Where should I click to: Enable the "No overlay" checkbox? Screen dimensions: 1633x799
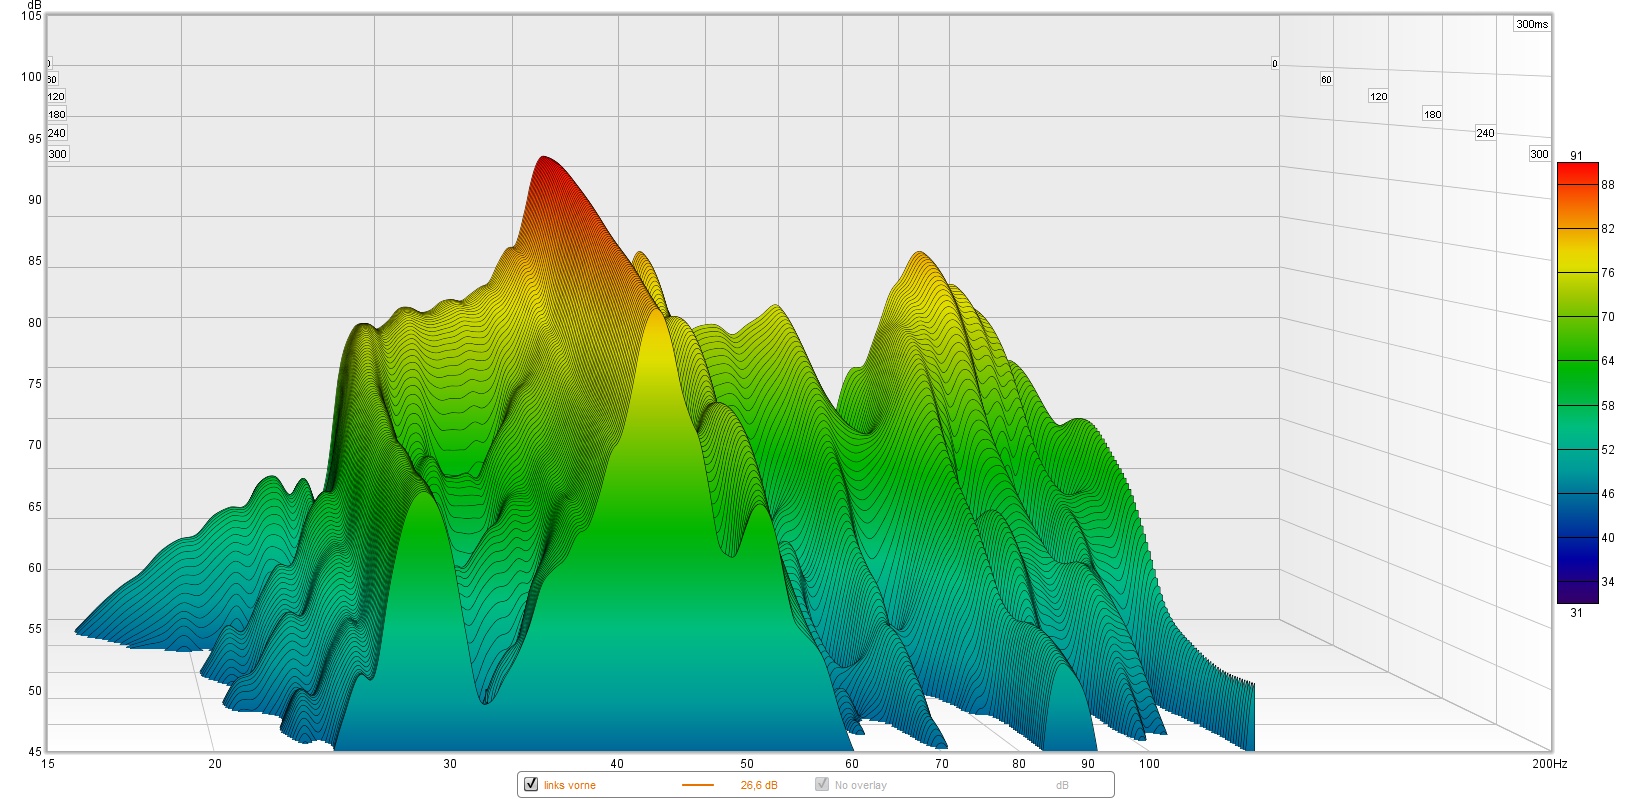[x=822, y=785]
